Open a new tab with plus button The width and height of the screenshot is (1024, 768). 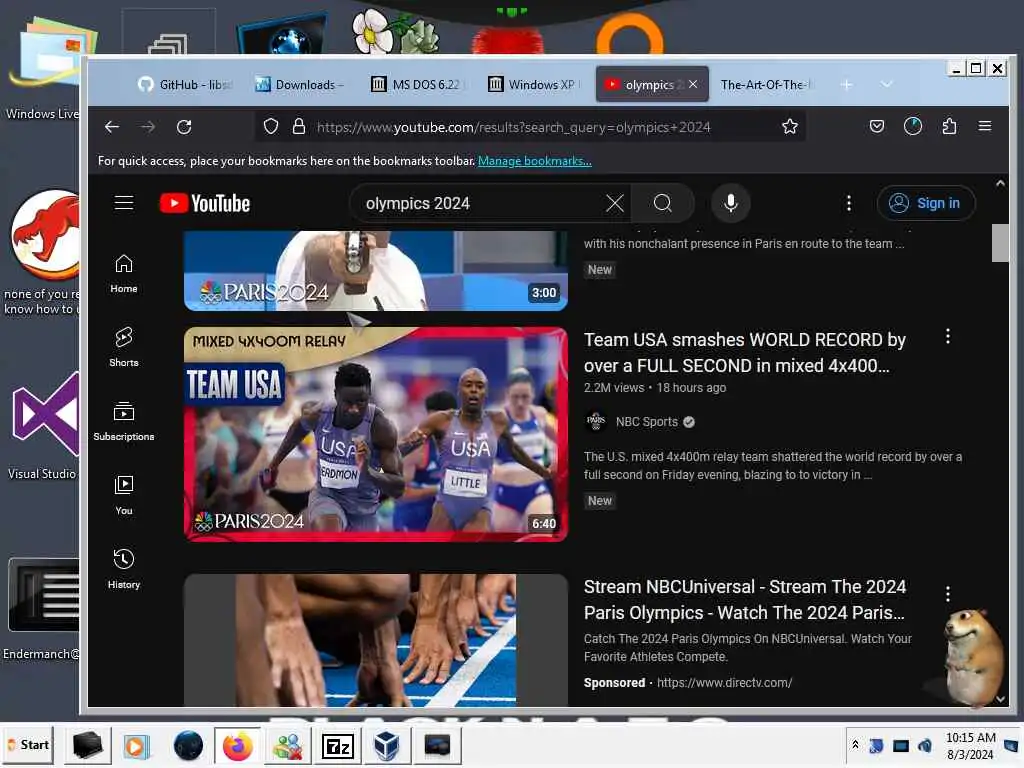coord(846,84)
